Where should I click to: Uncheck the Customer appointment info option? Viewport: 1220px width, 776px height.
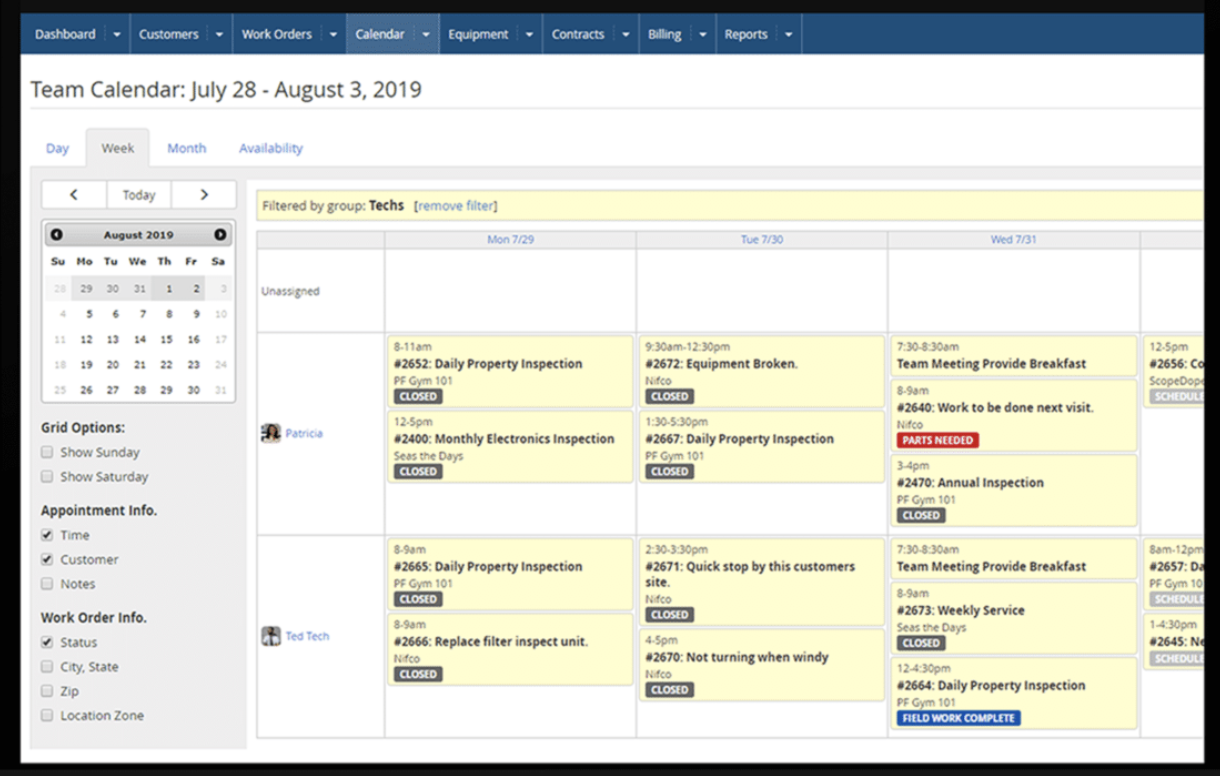point(46,559)
